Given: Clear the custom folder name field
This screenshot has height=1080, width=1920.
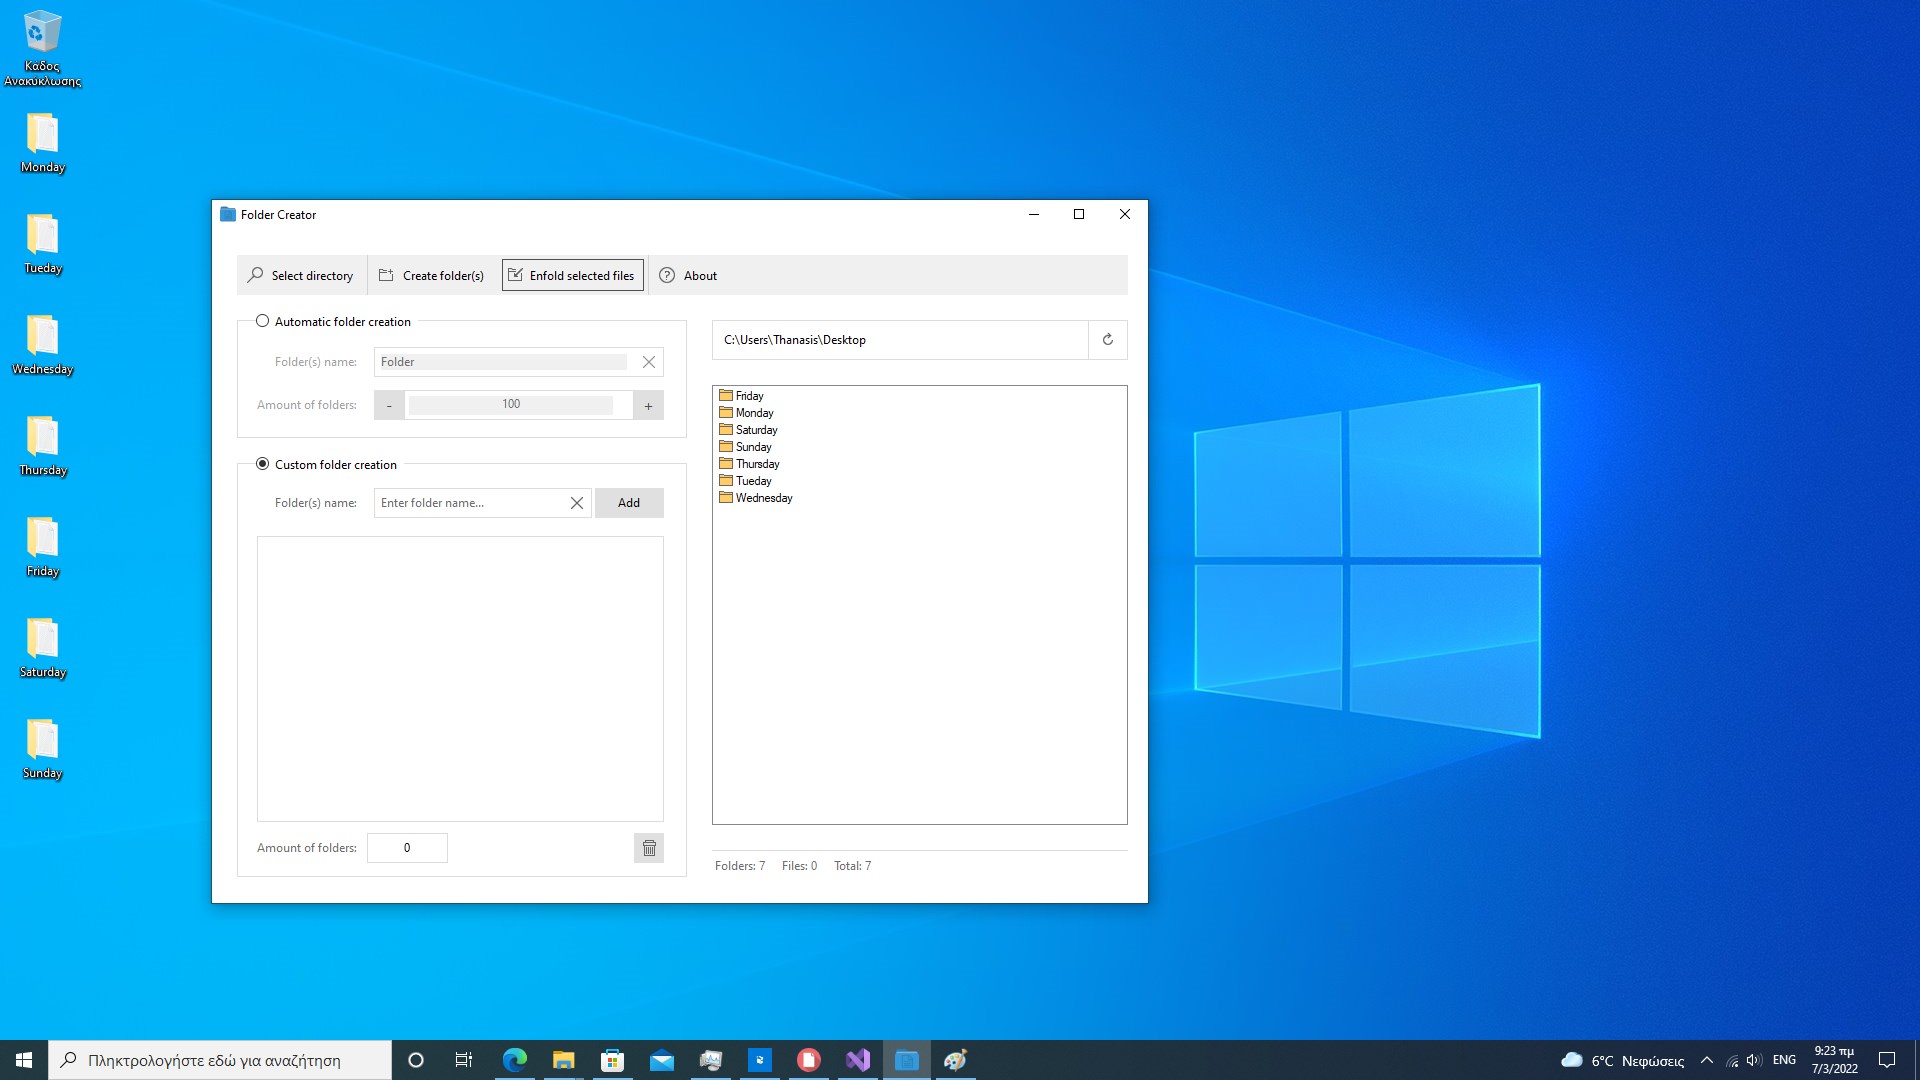Looking at the screenshot, I should (x=577, y=503).
